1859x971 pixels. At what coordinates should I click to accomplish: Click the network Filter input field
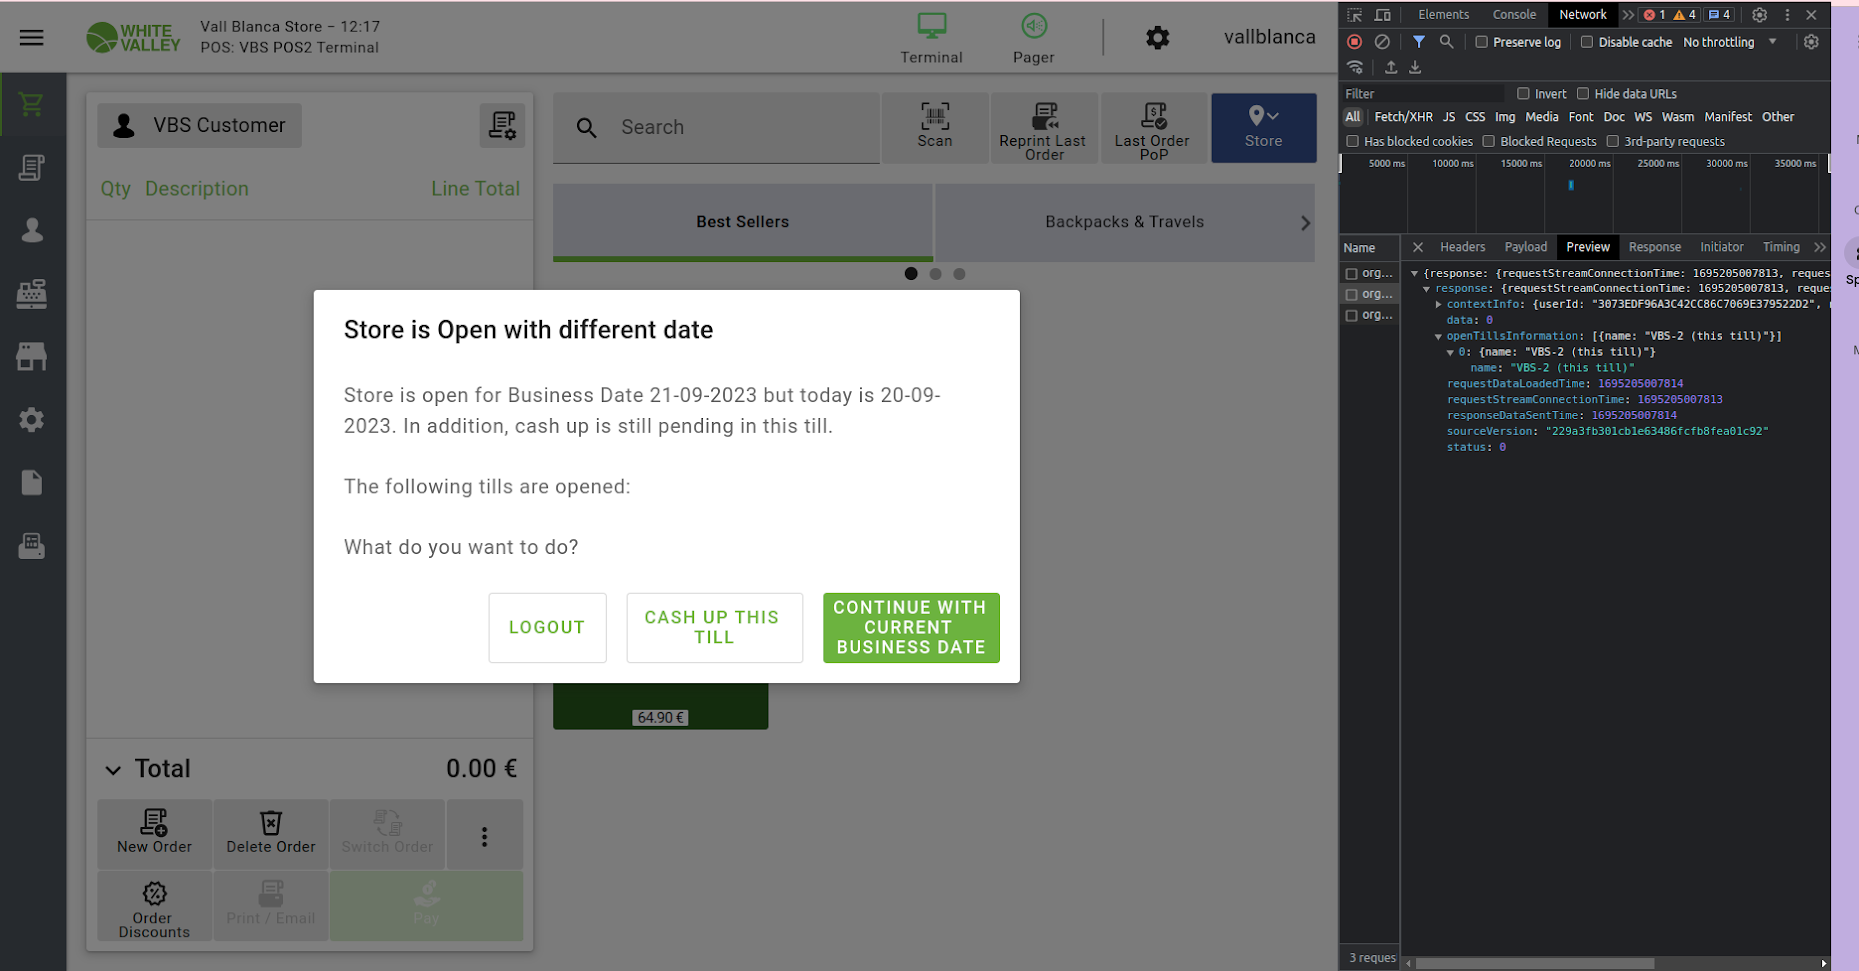1423,94
